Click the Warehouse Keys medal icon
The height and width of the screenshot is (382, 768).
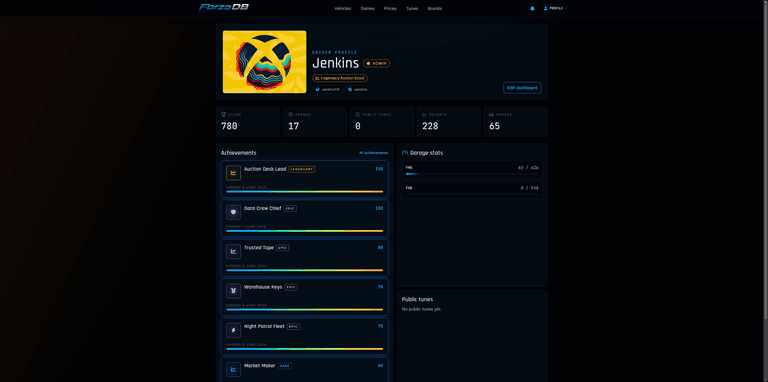tap(233, 291)
